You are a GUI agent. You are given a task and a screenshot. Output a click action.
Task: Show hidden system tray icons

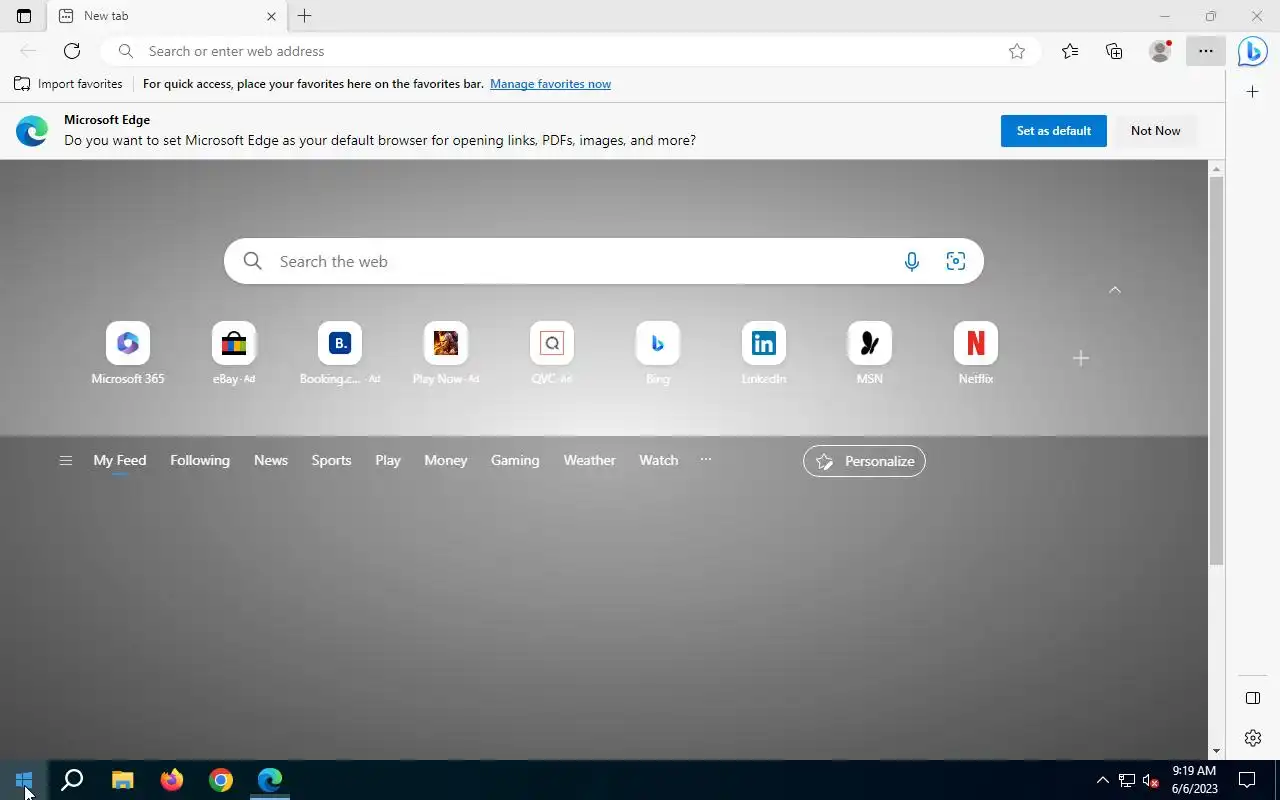[1103, 780]
